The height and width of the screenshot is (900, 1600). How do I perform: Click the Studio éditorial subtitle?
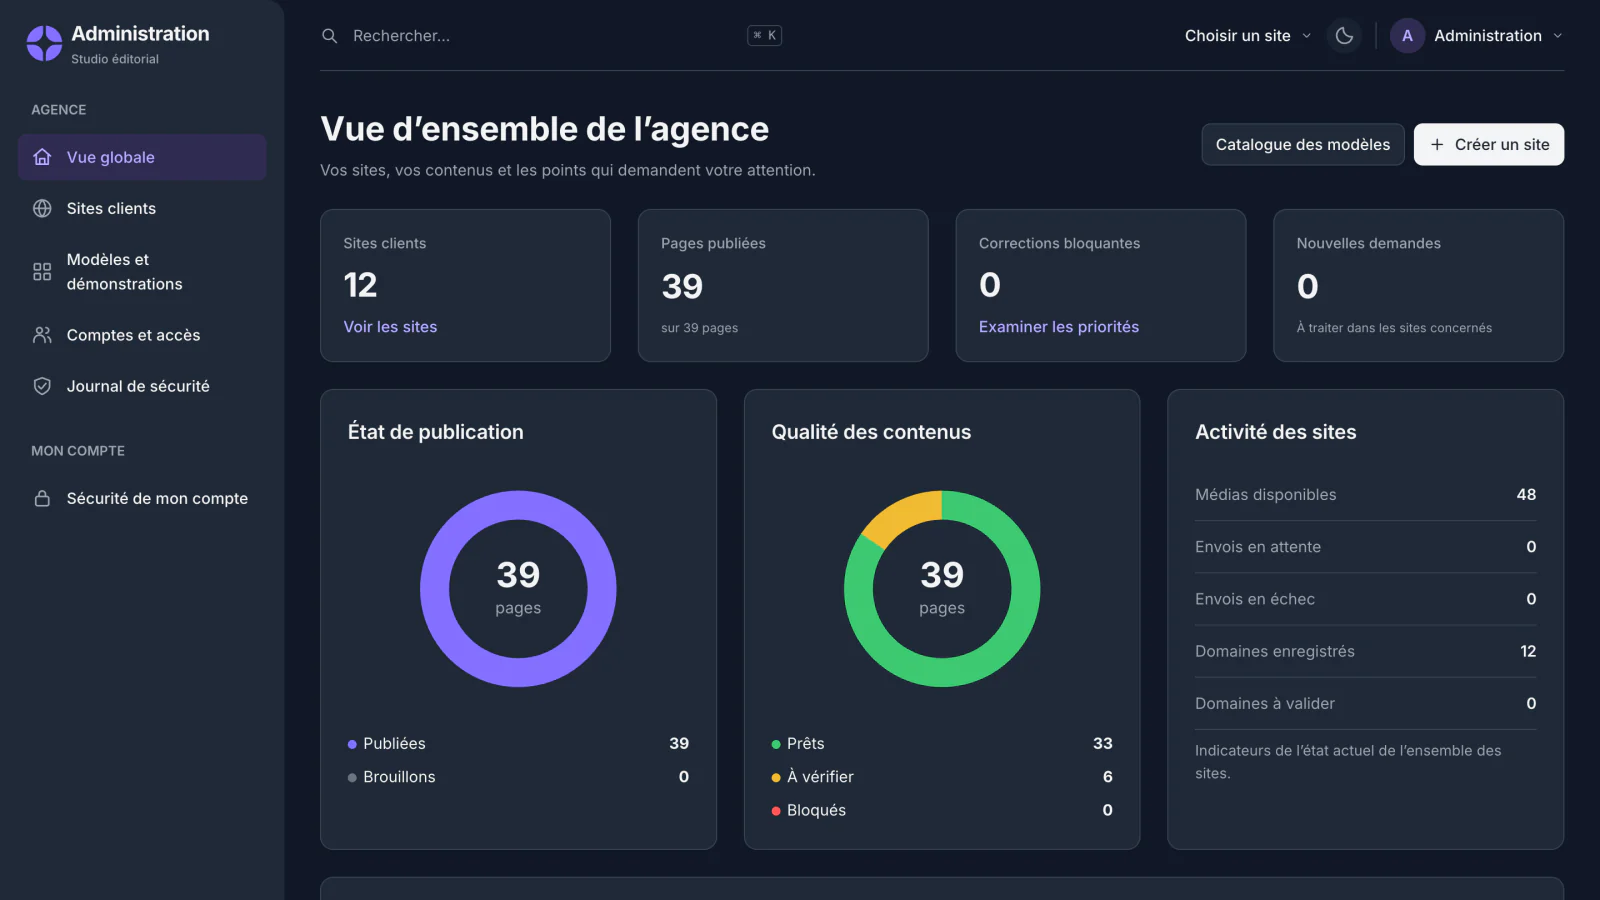click(x=115, y=59)
